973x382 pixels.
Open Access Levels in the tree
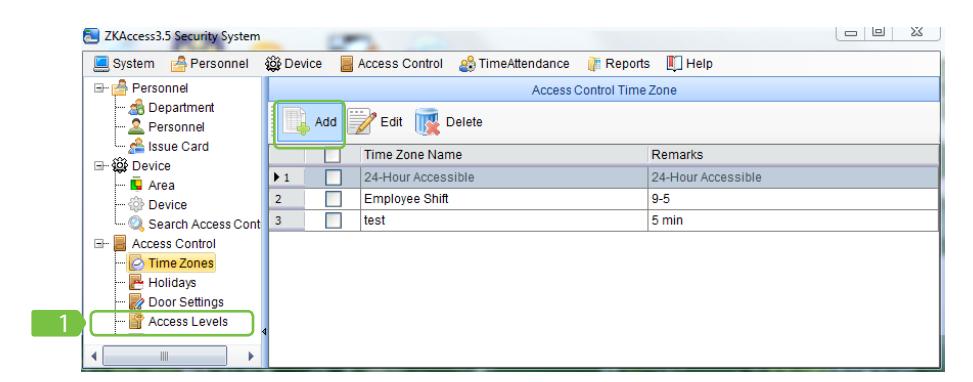188,321
